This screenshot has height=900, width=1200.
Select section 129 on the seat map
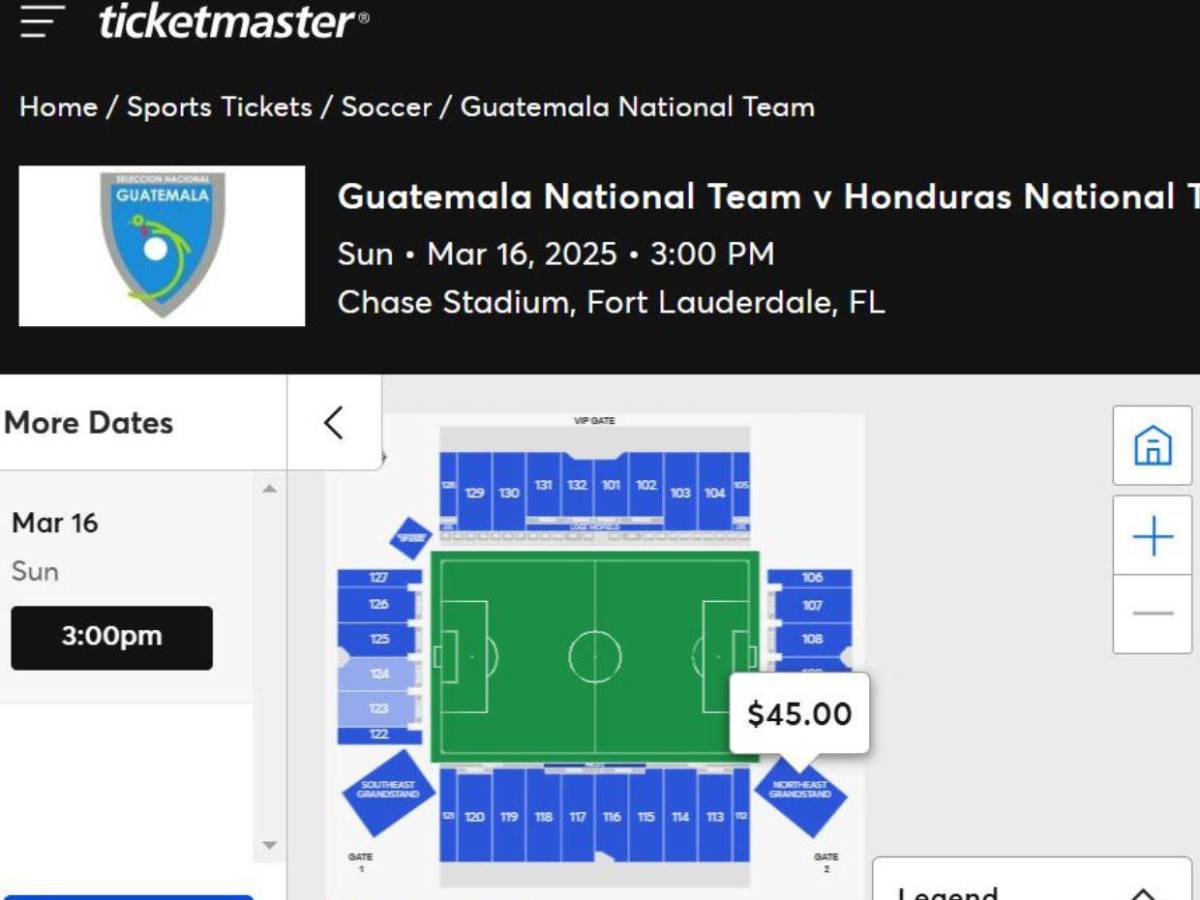pos(473,491)
